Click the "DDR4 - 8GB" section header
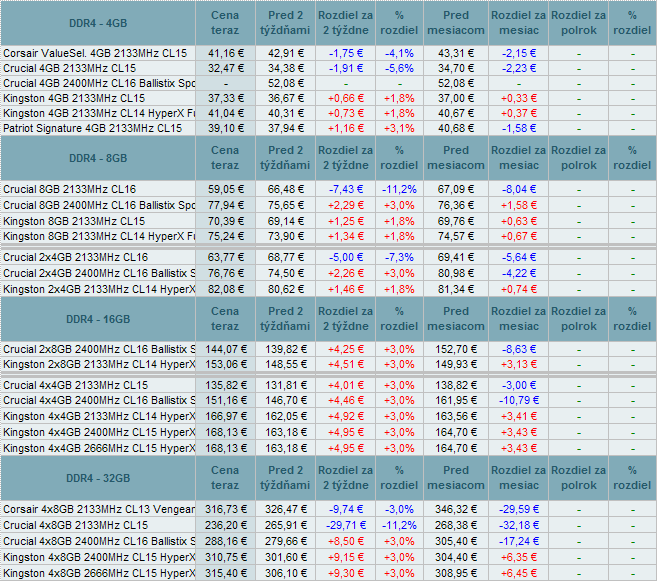Viewport: 657px width, 581px height. click(98, 158)
